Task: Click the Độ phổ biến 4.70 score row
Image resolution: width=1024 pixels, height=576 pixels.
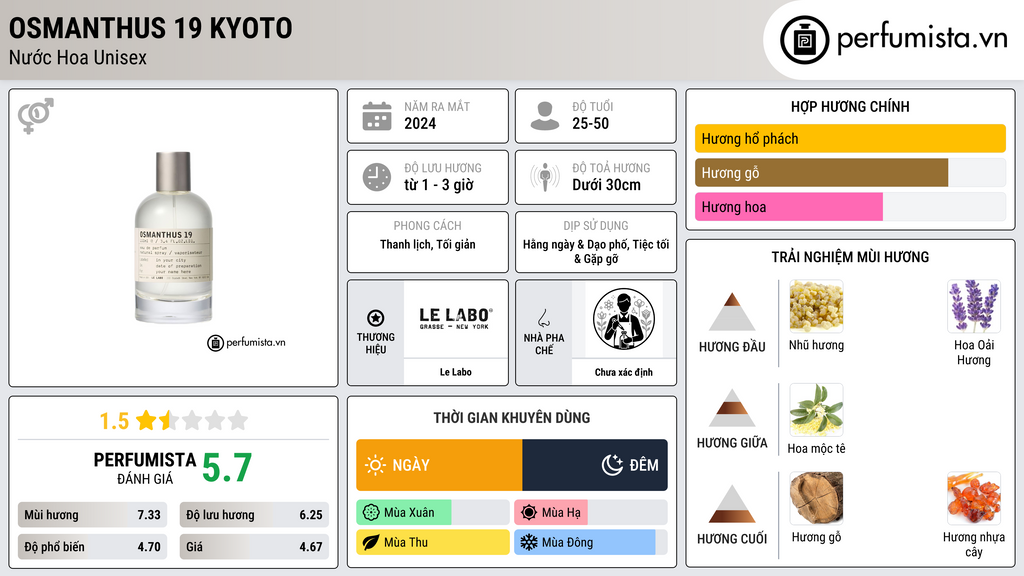Action: tap(92, 547)
